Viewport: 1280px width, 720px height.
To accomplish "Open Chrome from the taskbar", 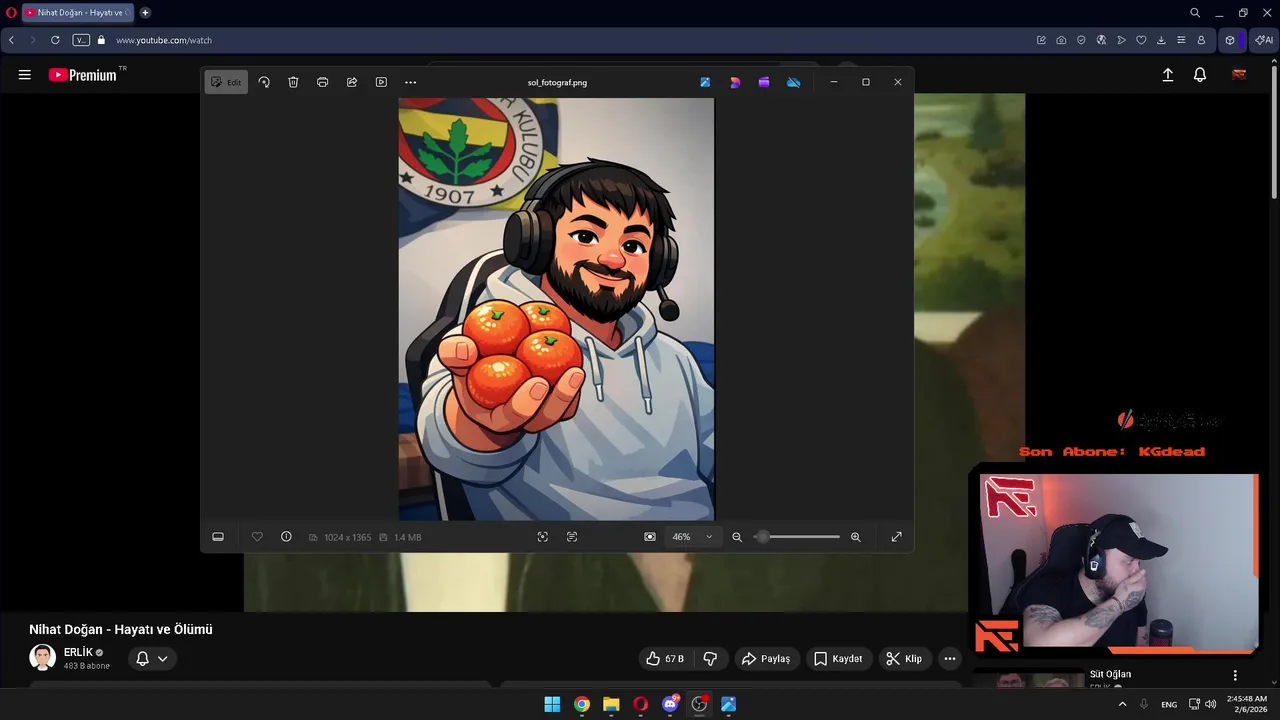I will [x=582, y=704].
